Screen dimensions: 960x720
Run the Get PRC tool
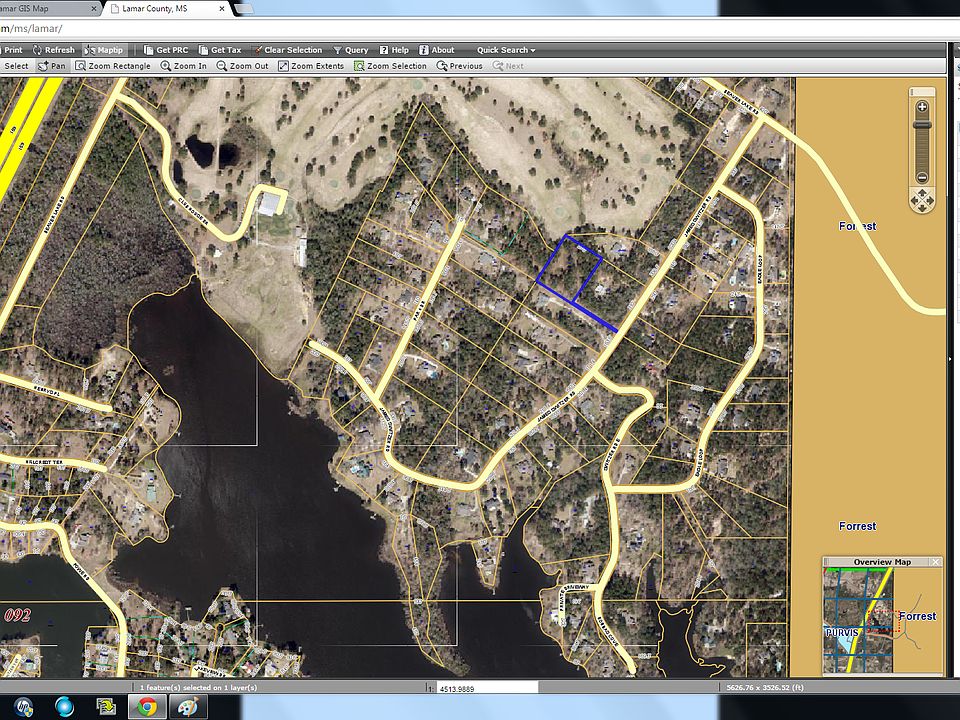[165, 50]
